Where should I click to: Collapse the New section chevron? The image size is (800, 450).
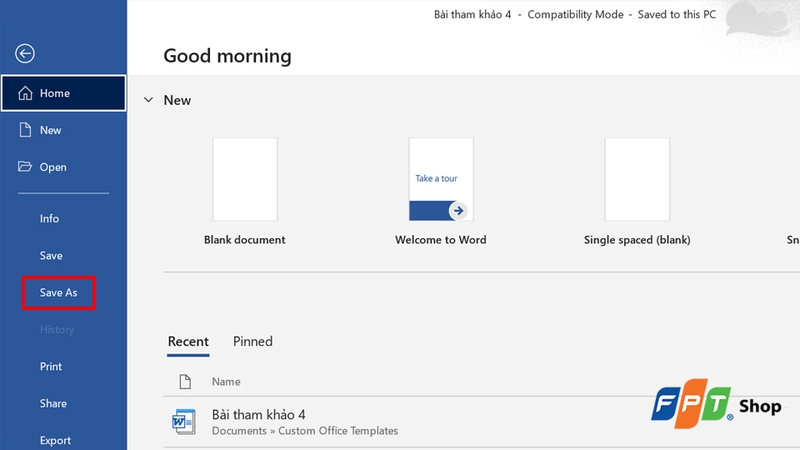tap(148, 100)
